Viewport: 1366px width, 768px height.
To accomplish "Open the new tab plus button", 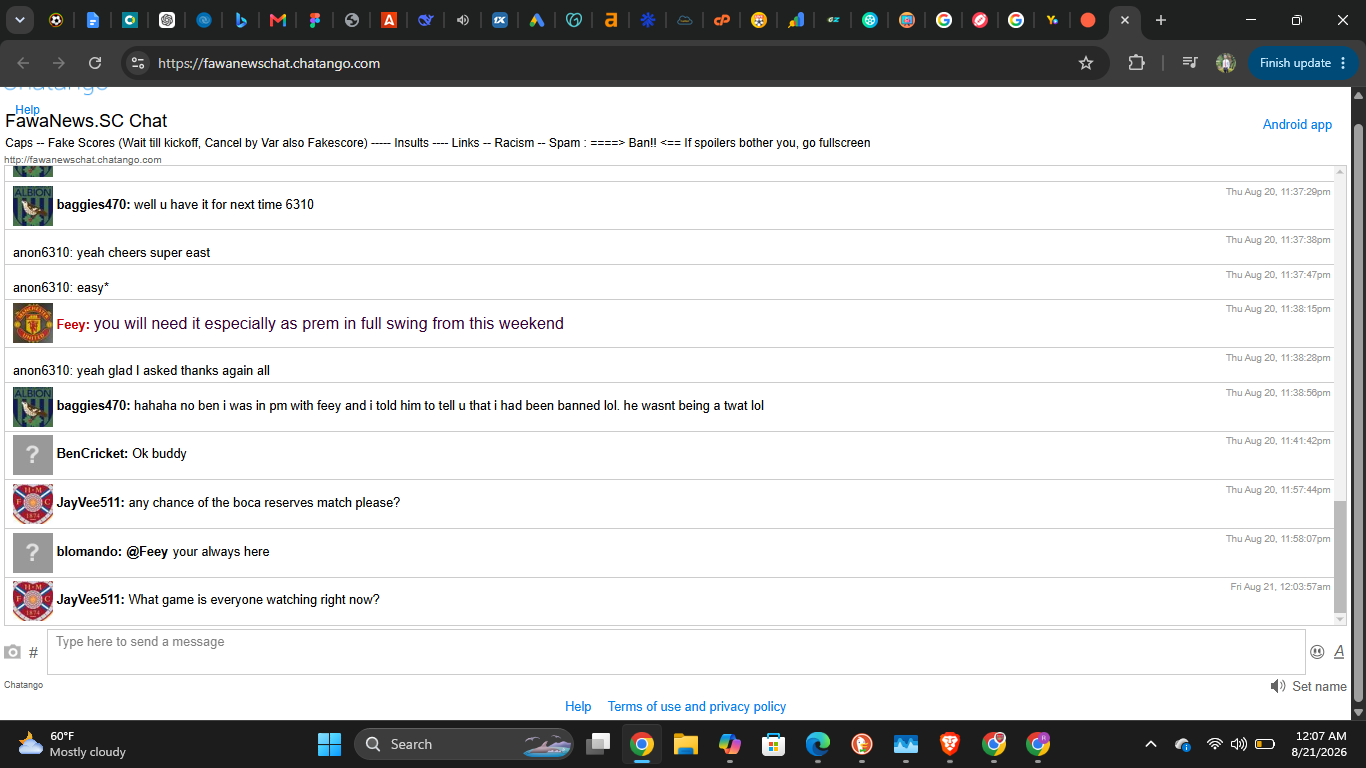I will (x=1160, y=20).
